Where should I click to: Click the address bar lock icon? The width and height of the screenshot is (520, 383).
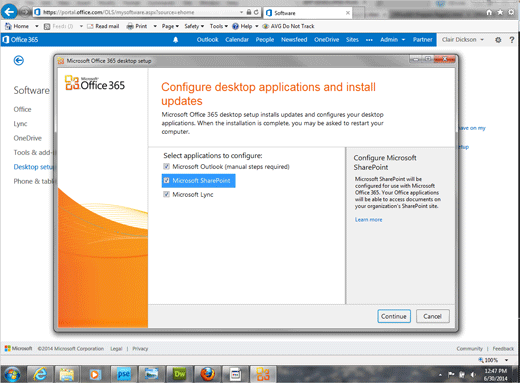(x=249, y=12)
